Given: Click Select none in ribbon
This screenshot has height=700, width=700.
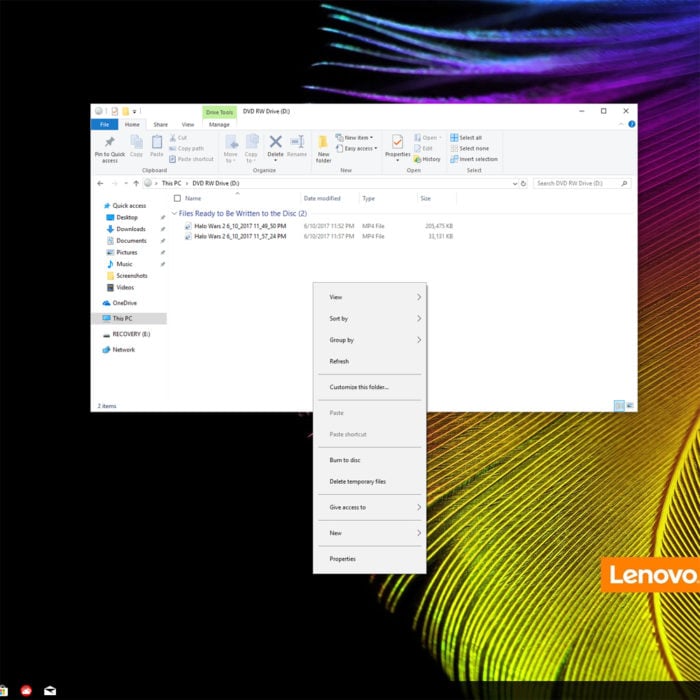Looking at the screenshot, I should tap(470, 148).
